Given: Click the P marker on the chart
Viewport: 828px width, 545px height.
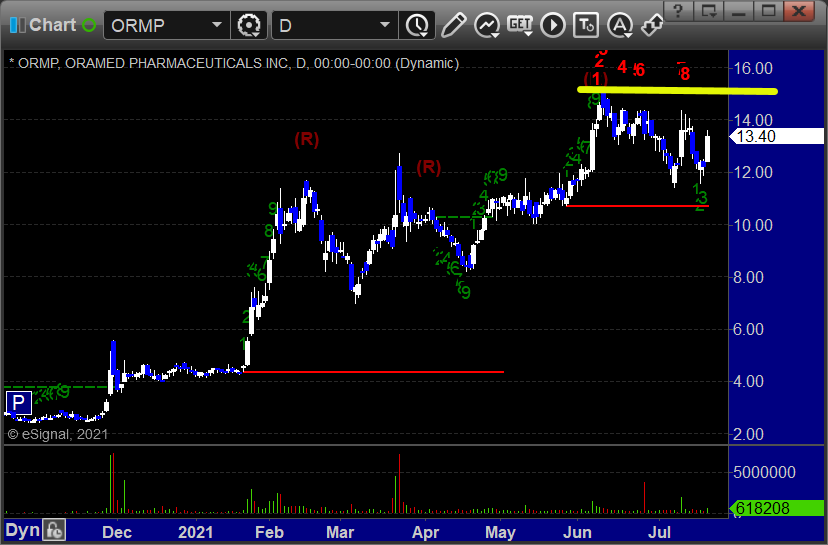Looking at the screenshot, I should point(18,403).
